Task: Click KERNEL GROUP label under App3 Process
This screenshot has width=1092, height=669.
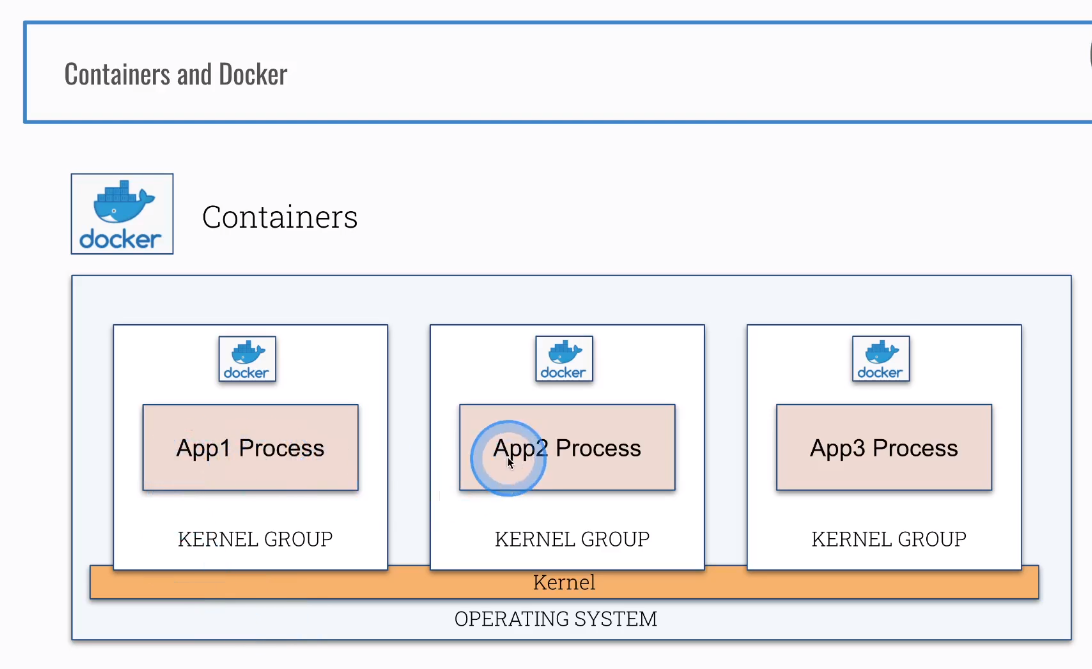Action: pyautogui.click(x=889, y=539)
